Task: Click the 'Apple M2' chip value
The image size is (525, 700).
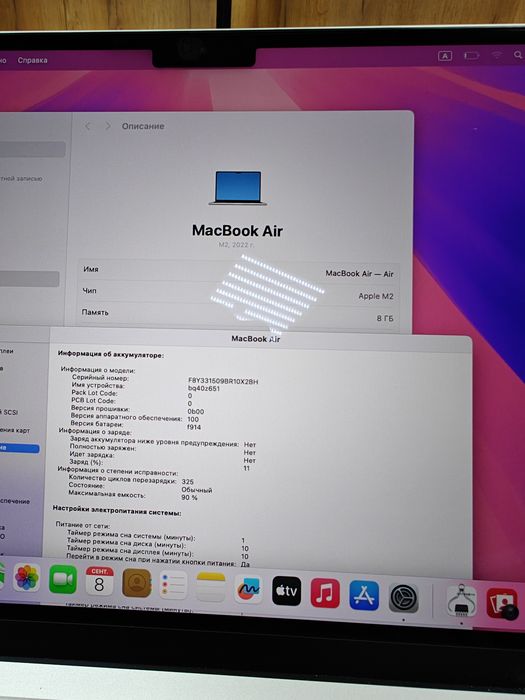Action: click(376, 296)
